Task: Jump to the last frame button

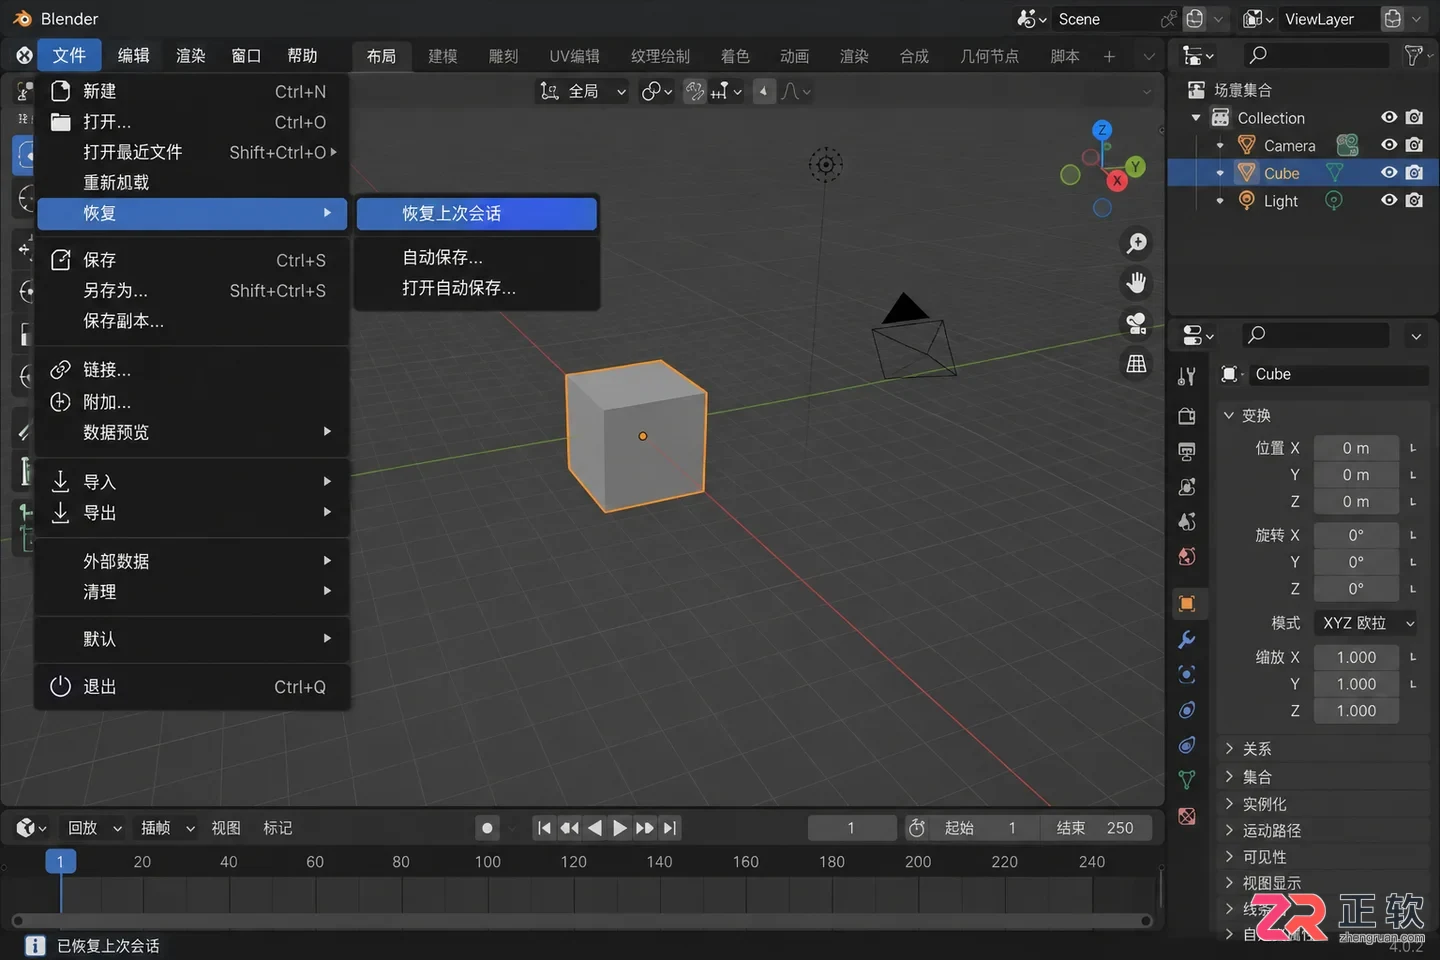Action: pos(671,828)
